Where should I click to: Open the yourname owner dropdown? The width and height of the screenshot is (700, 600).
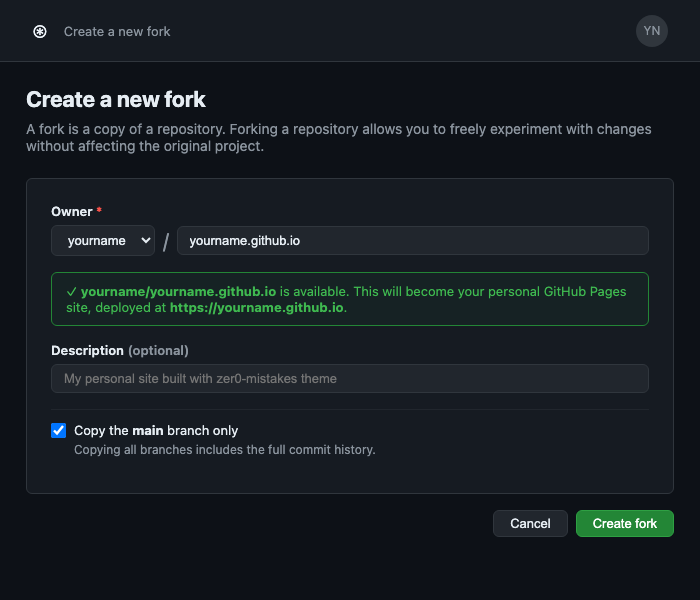point(103,241)
